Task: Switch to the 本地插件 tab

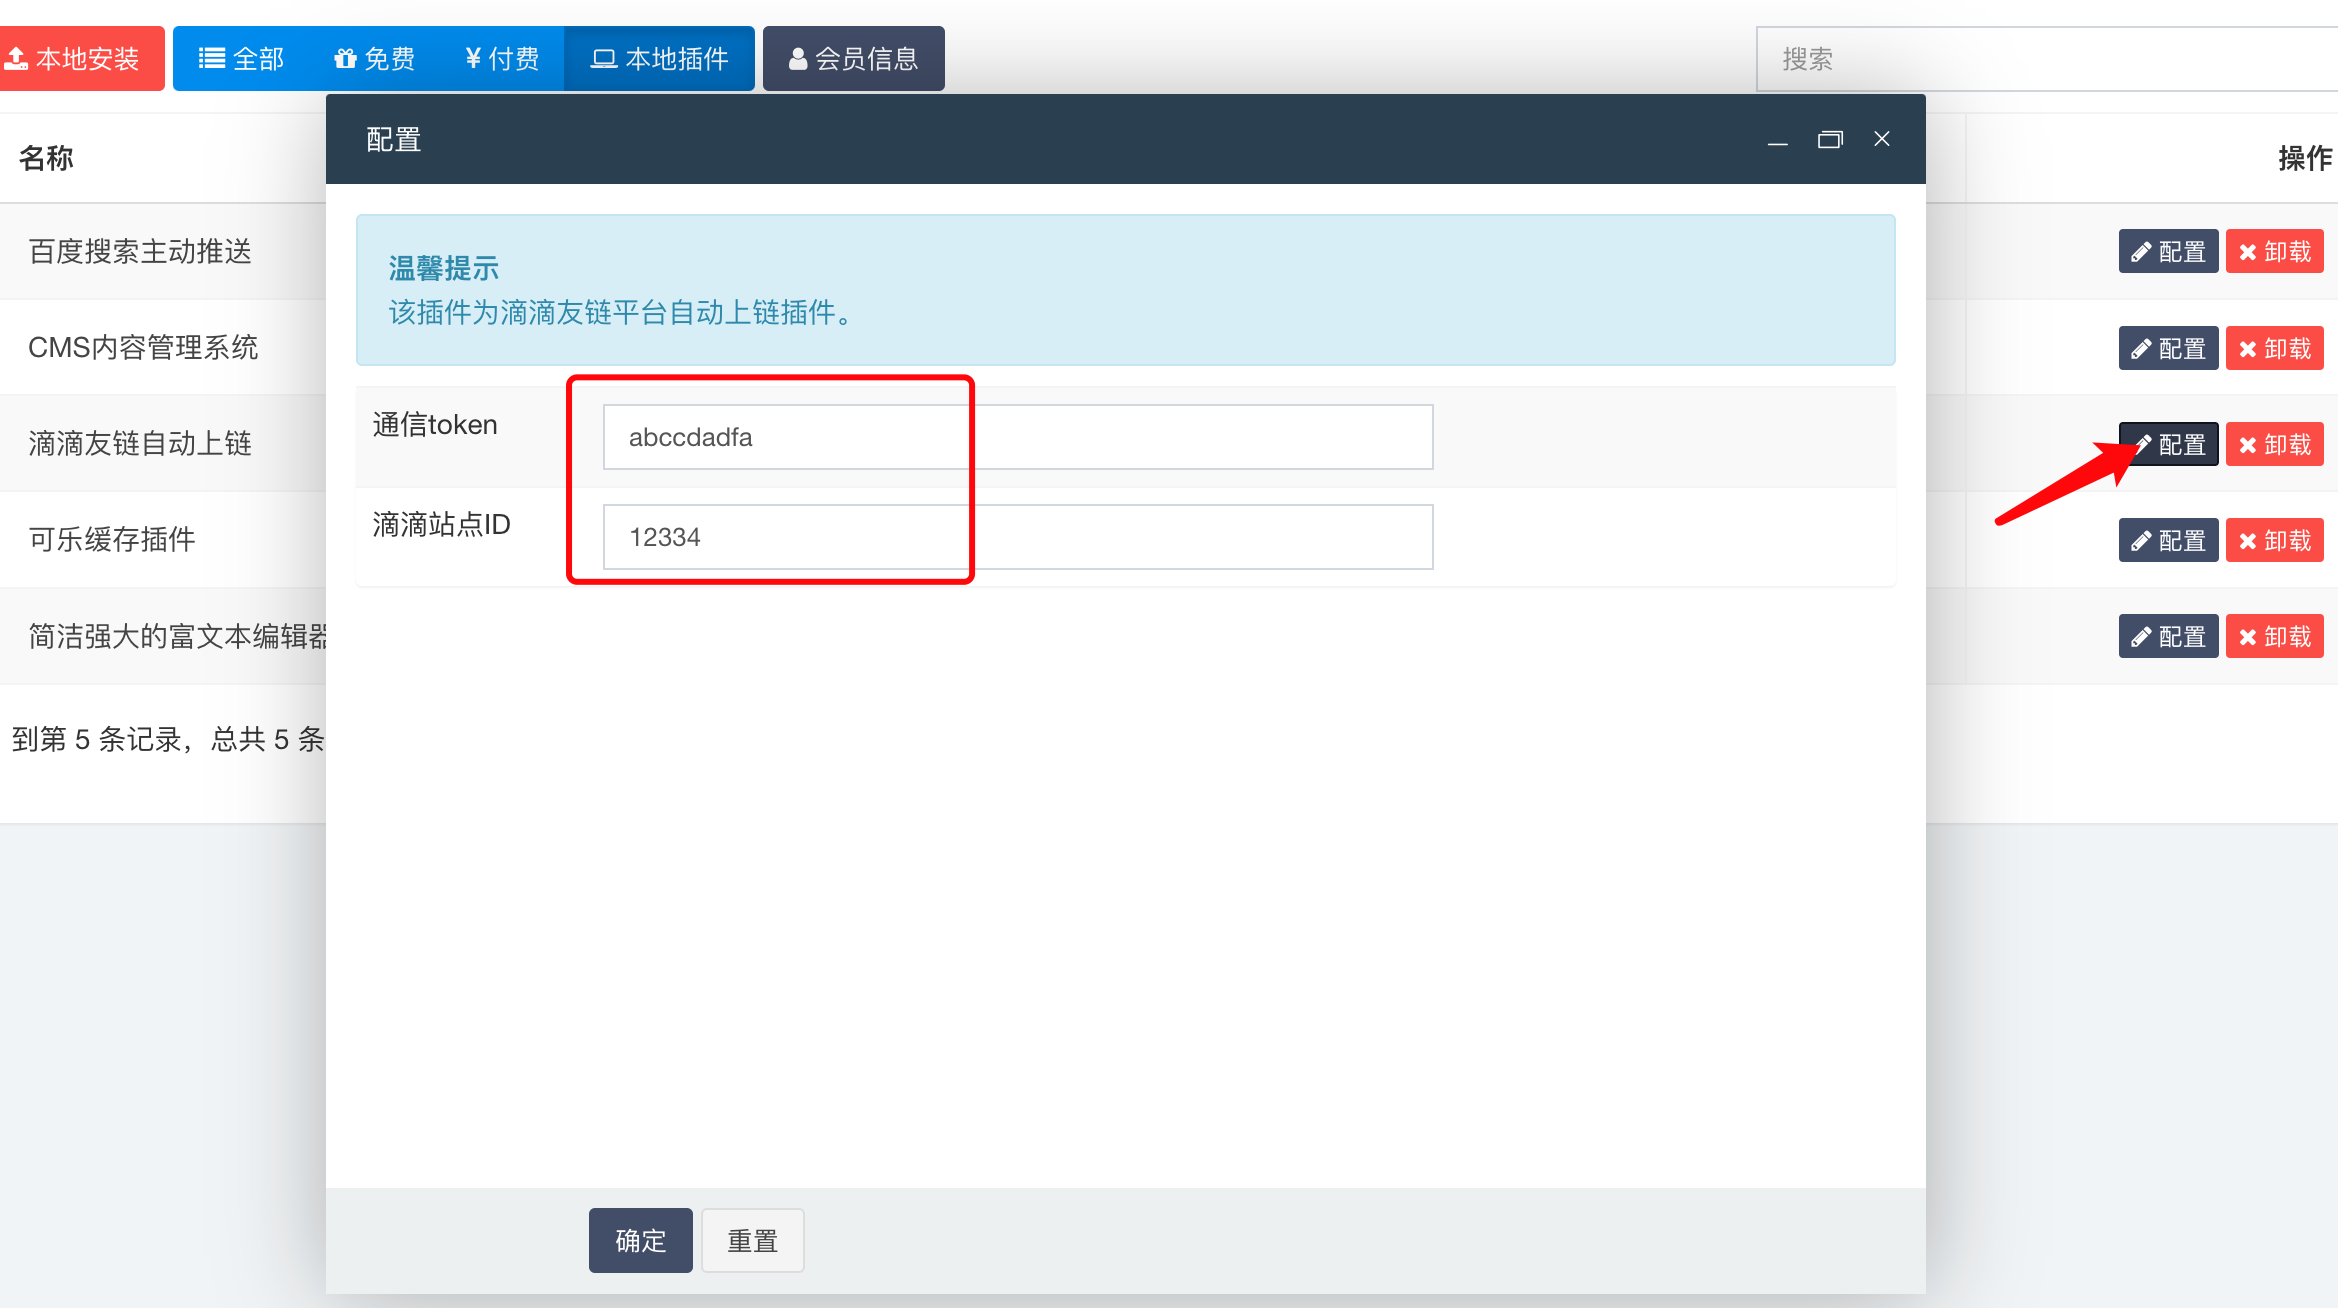Action: pos(659,59)
